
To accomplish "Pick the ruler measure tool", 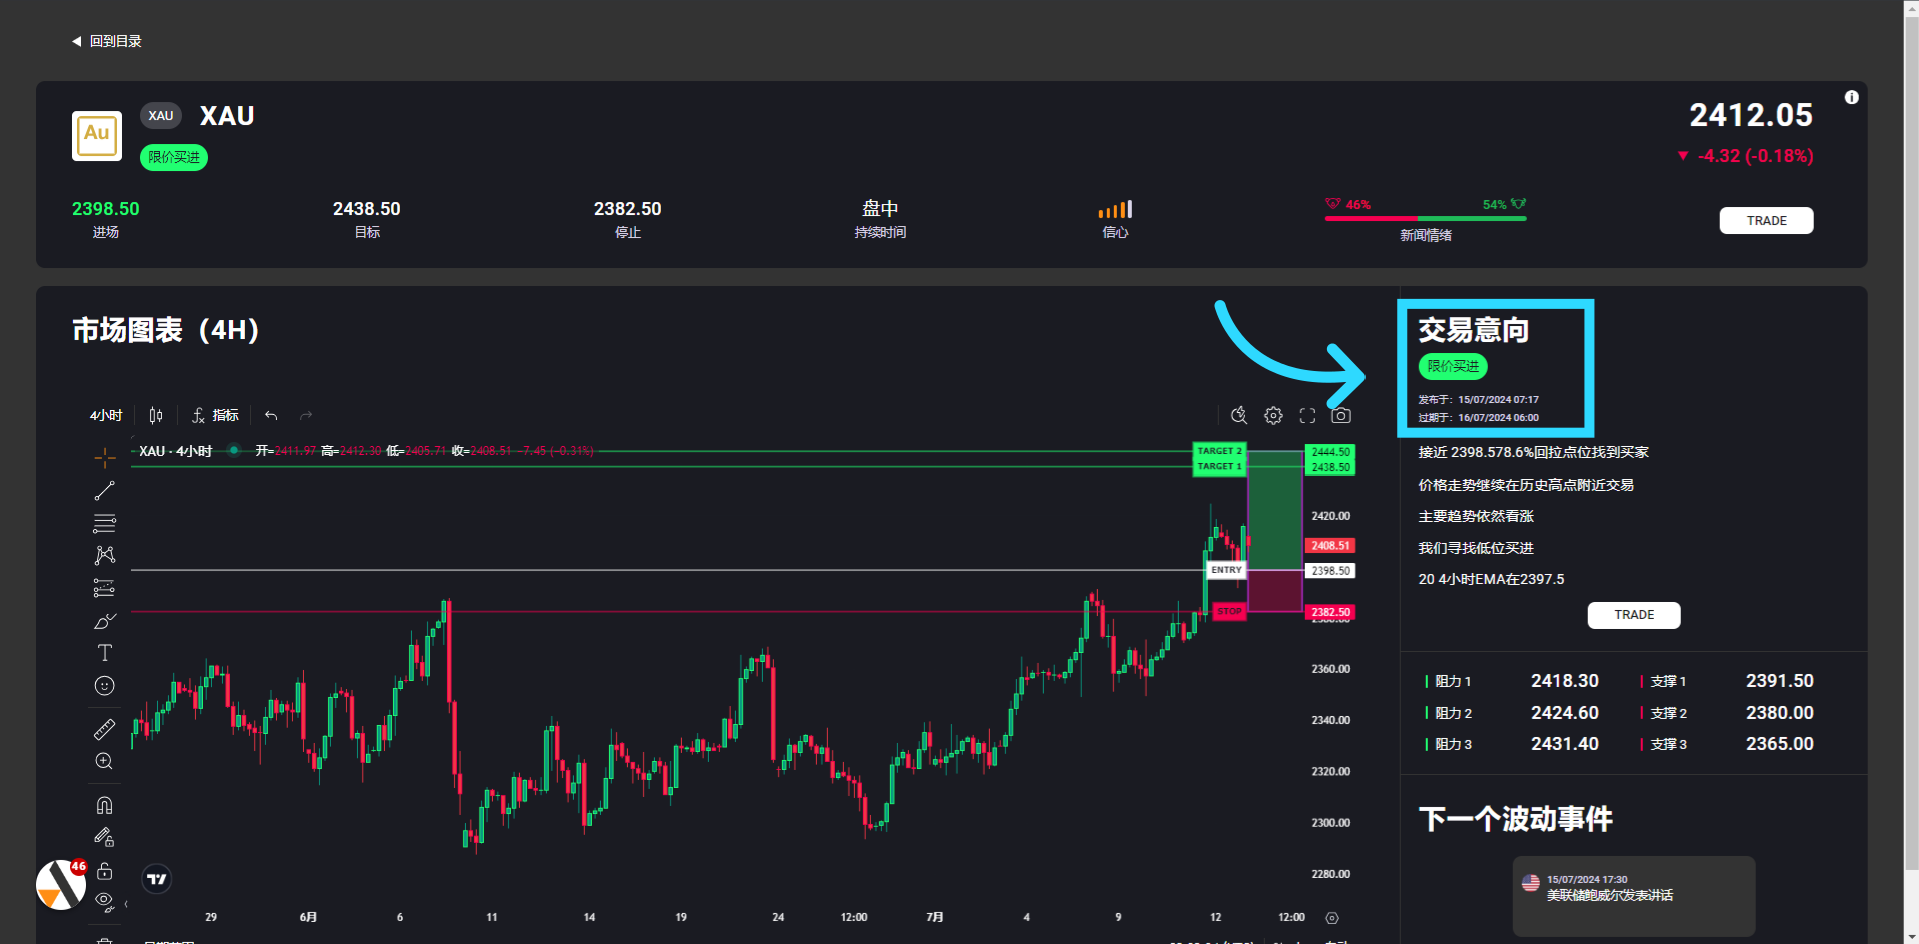I will click(104, 729).
